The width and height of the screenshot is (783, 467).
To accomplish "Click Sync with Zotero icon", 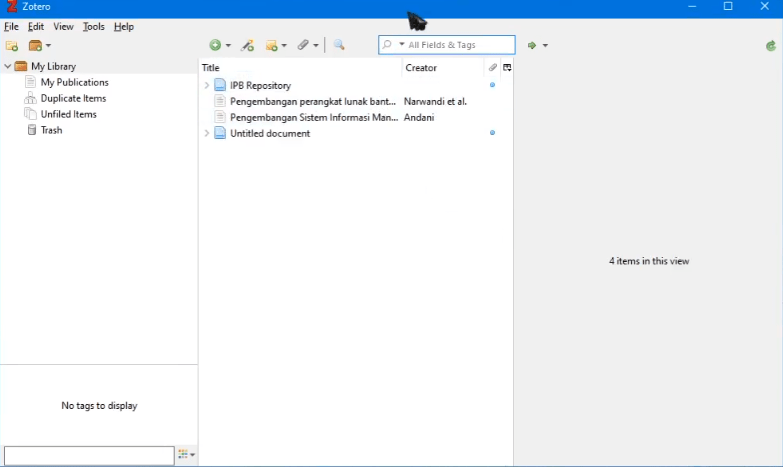I will pyautogui.click(x=770, y=46).
